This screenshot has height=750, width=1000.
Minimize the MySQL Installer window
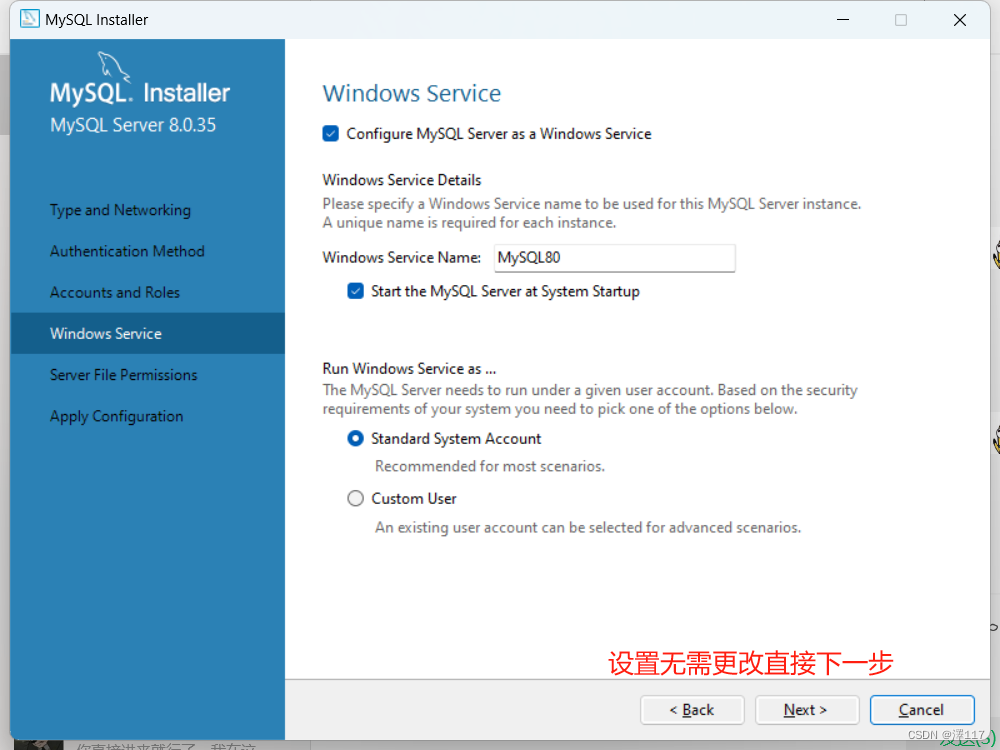coord(843,20)
